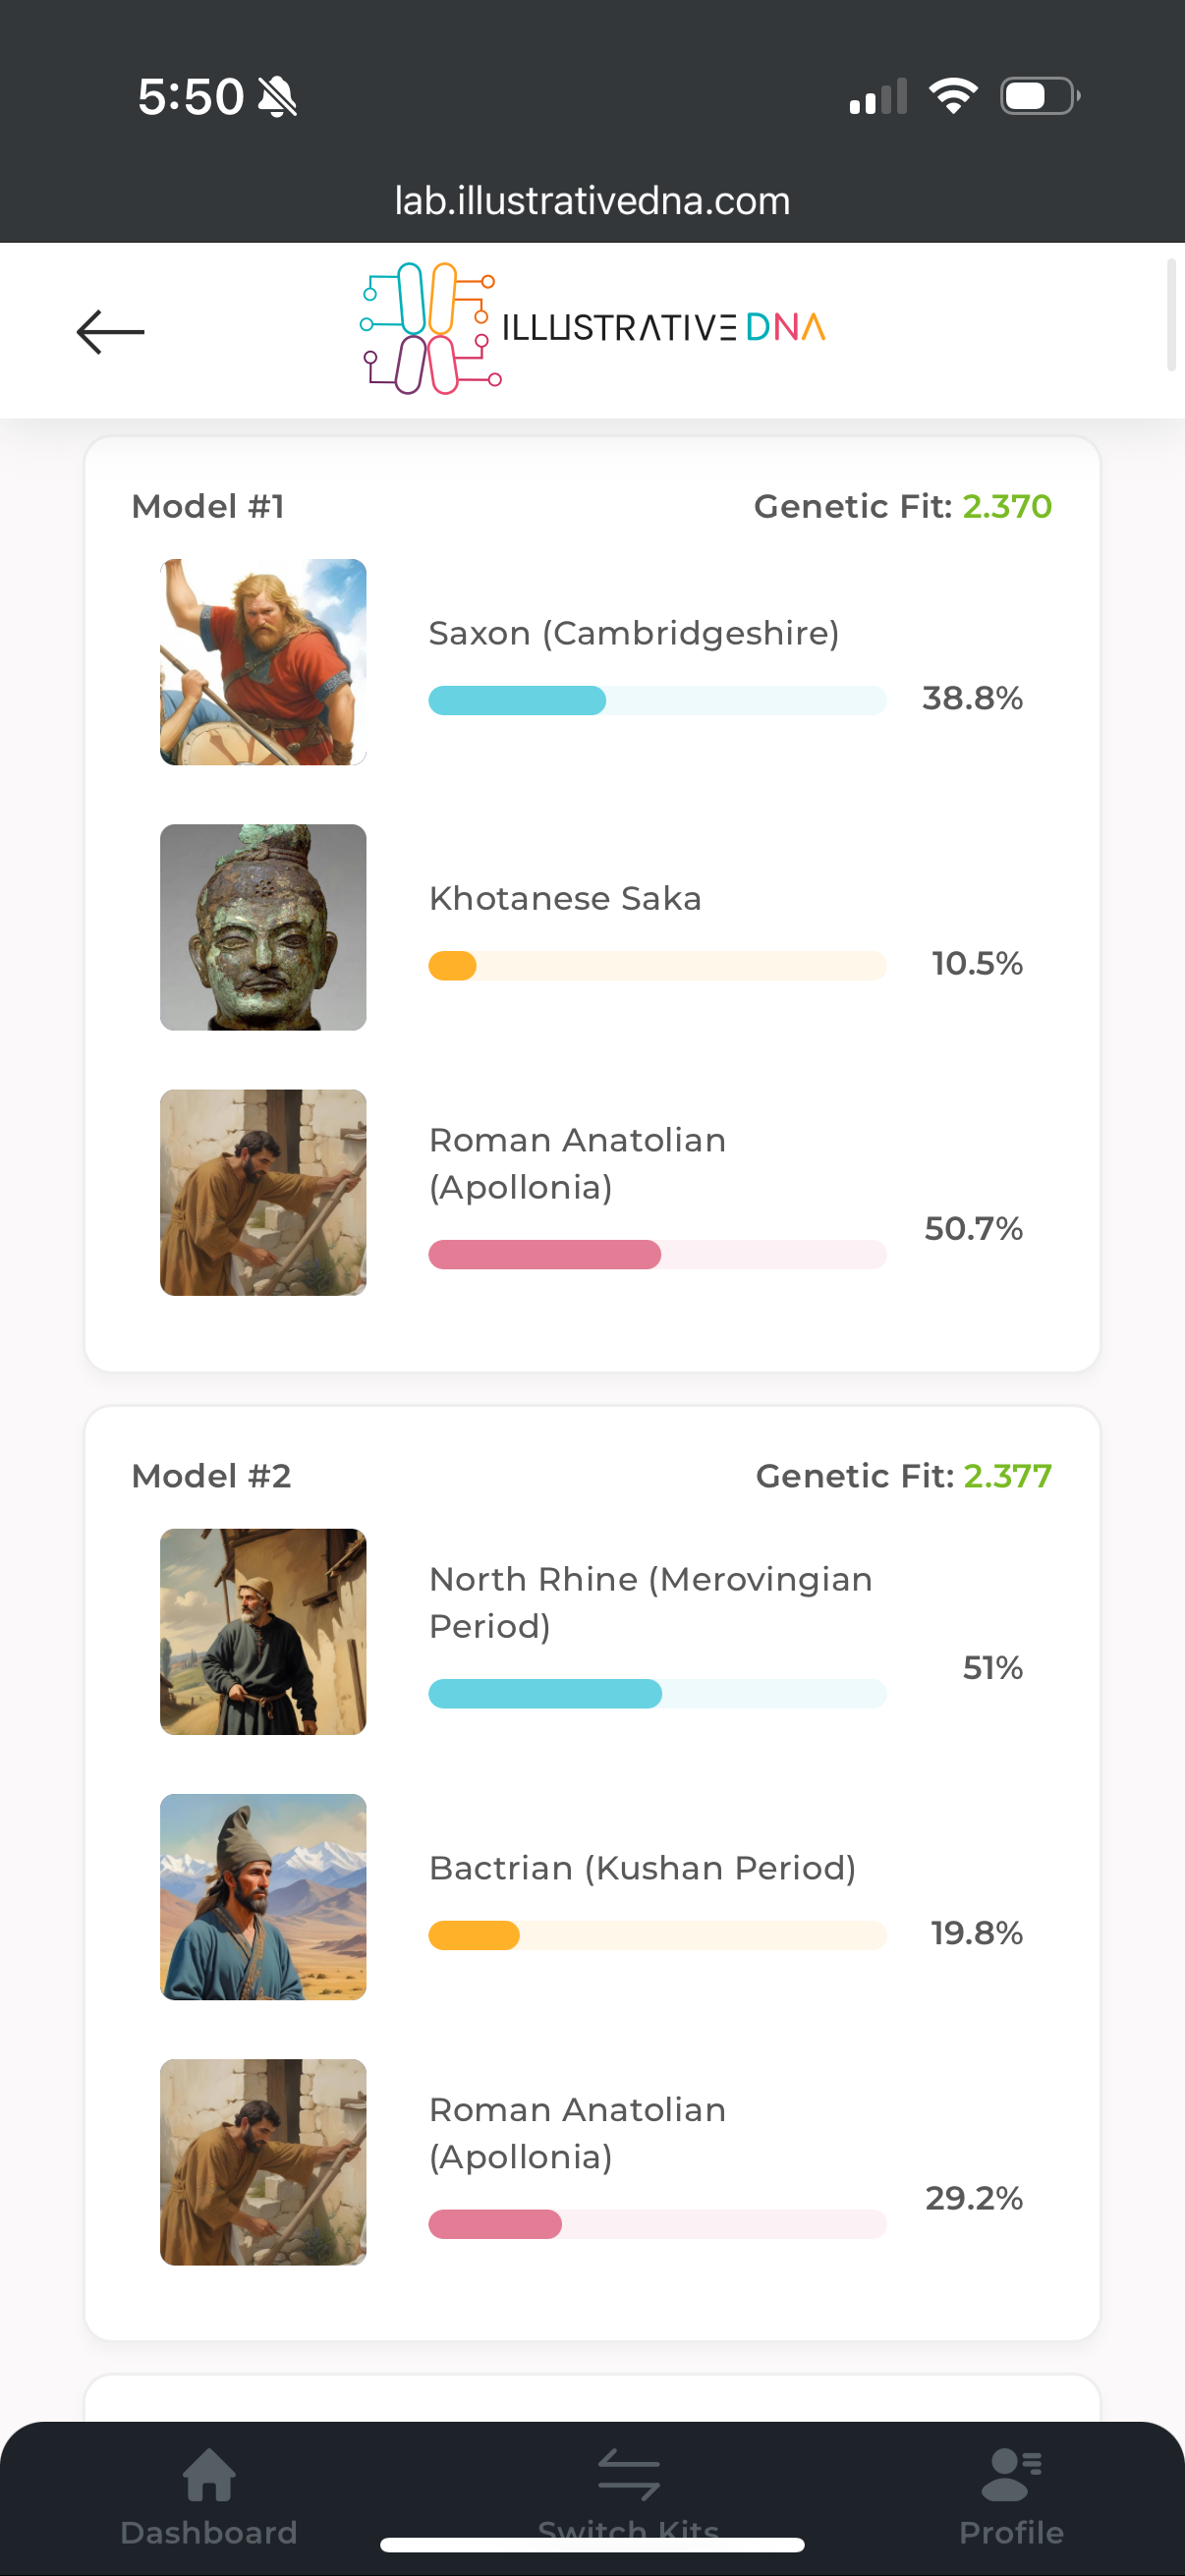
Task: Open North Rhine Merovingian portrait image
Action: tap(263, 1632)
